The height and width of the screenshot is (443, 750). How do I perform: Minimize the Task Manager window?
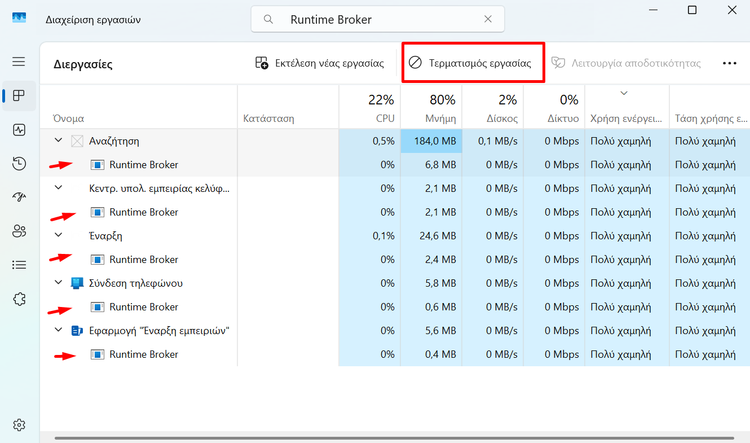pos(653,10)
